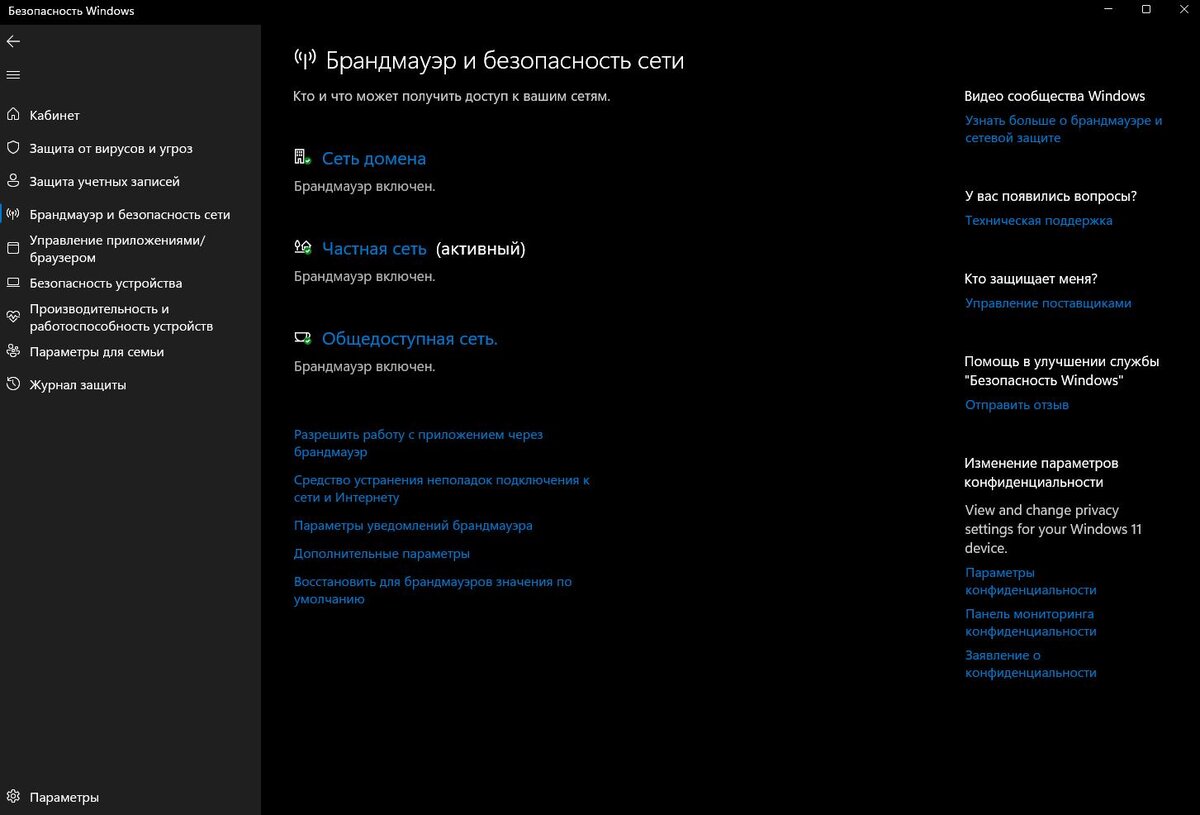The image size is (1200, 815).
Task: Click the back arrow icon
Action: coord(13,41)
